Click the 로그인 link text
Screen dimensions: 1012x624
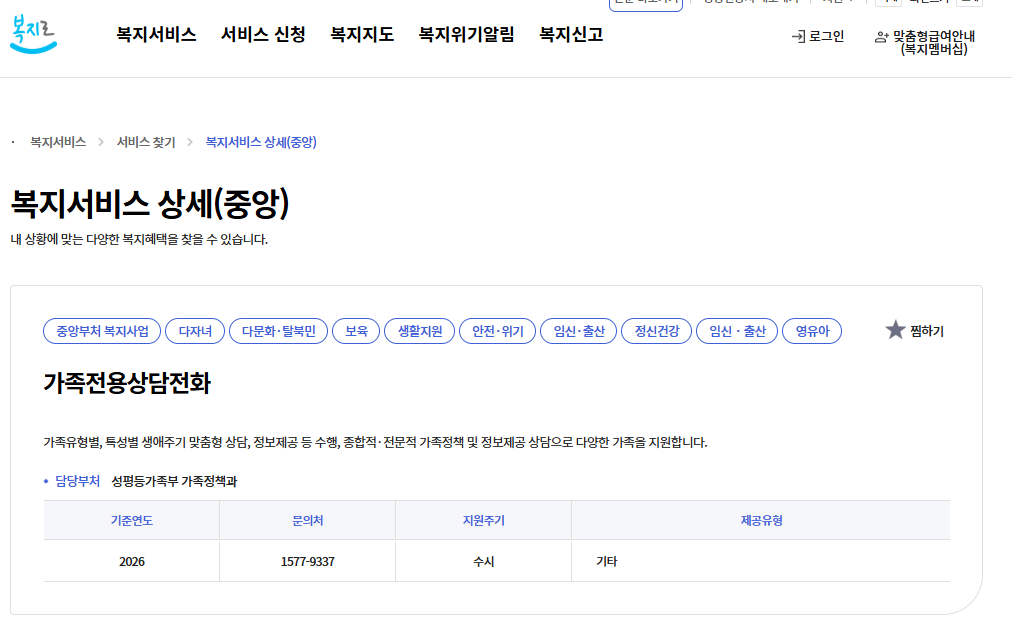point(827,37)
